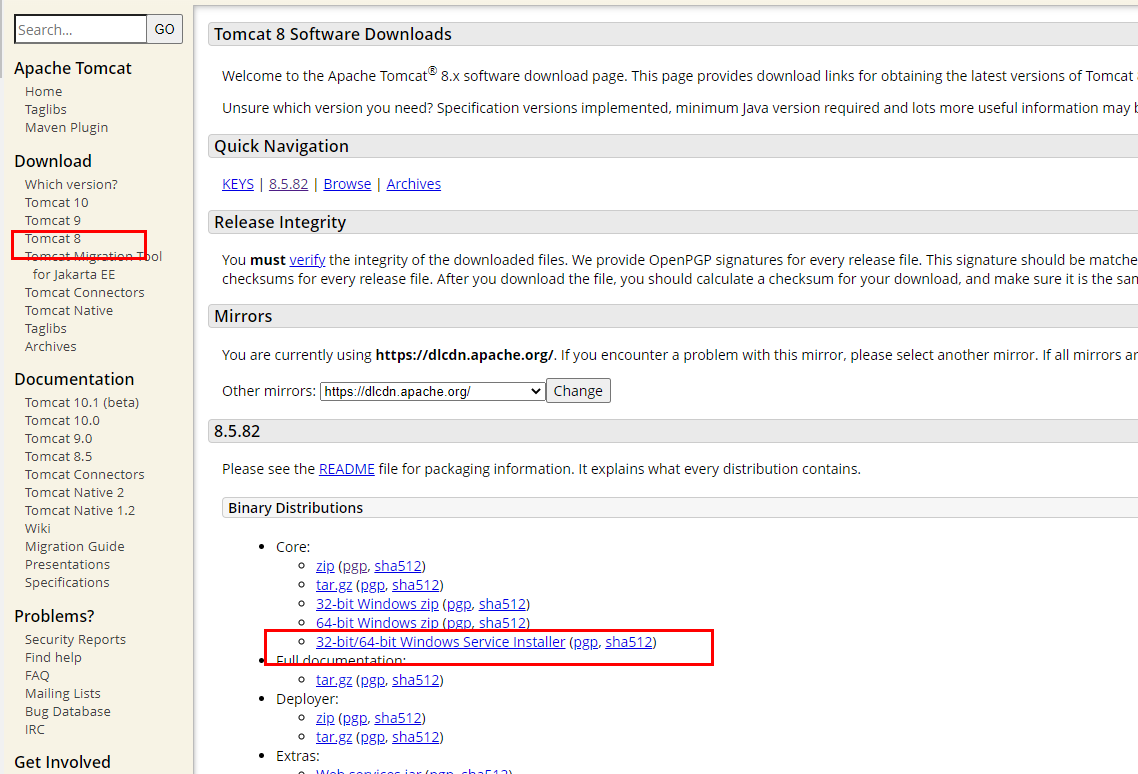
Task: Open the Maven Plugin link
Action: pyautogui.click(x=66, y=128)
